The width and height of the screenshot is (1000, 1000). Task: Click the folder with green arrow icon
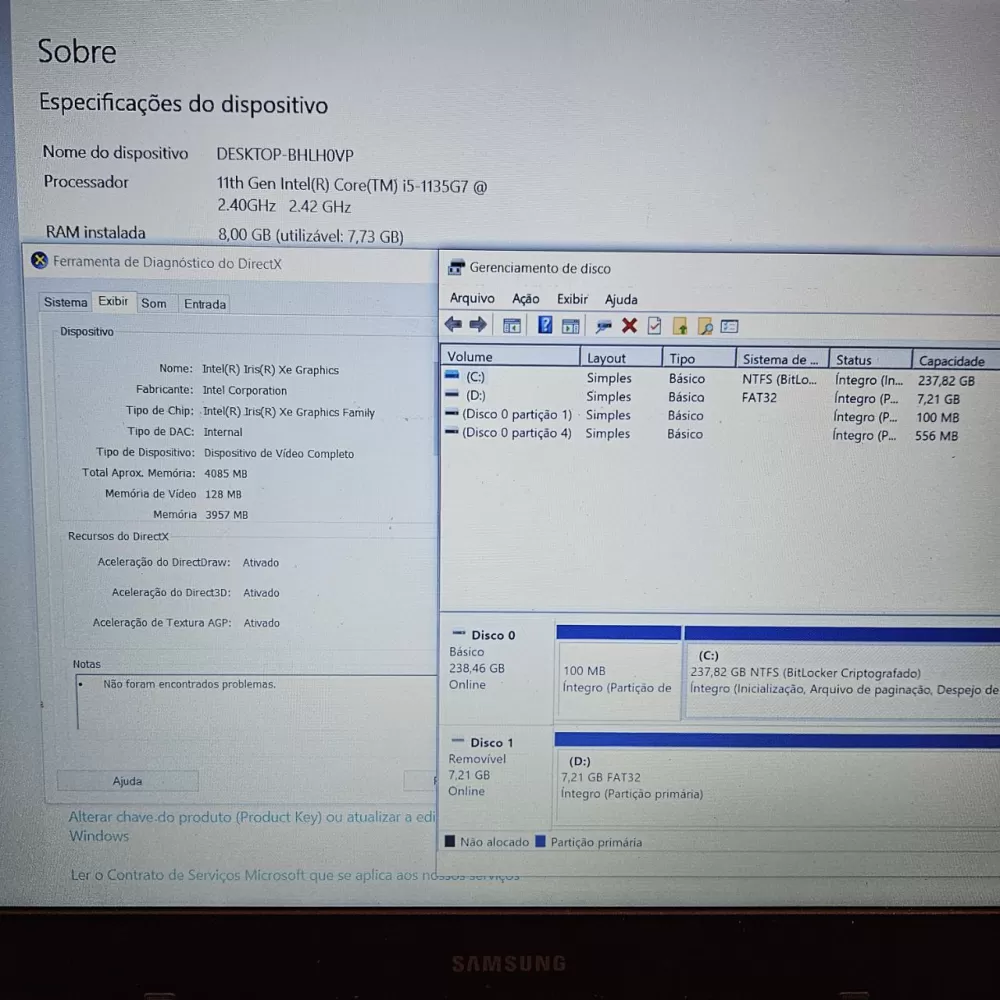(680, 327)
